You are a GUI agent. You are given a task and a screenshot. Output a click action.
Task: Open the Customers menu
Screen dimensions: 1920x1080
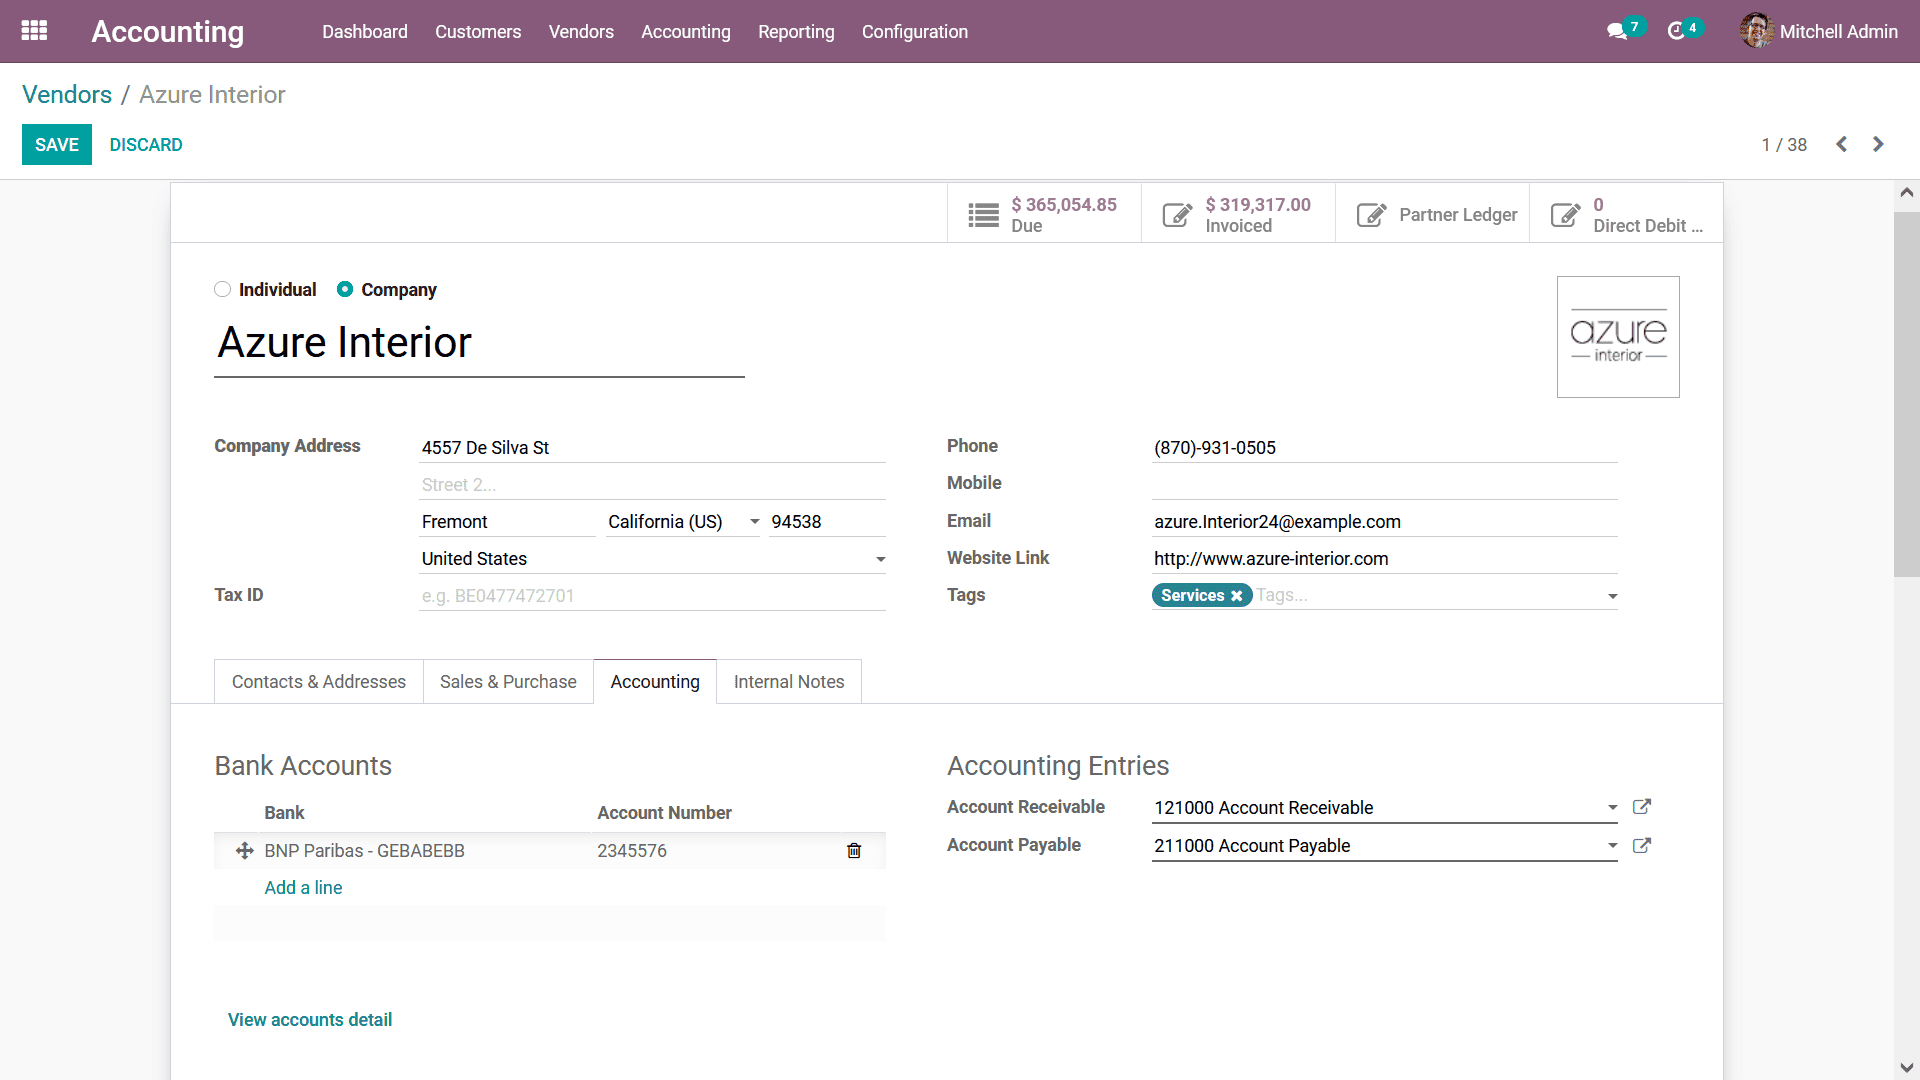point(478,31)
